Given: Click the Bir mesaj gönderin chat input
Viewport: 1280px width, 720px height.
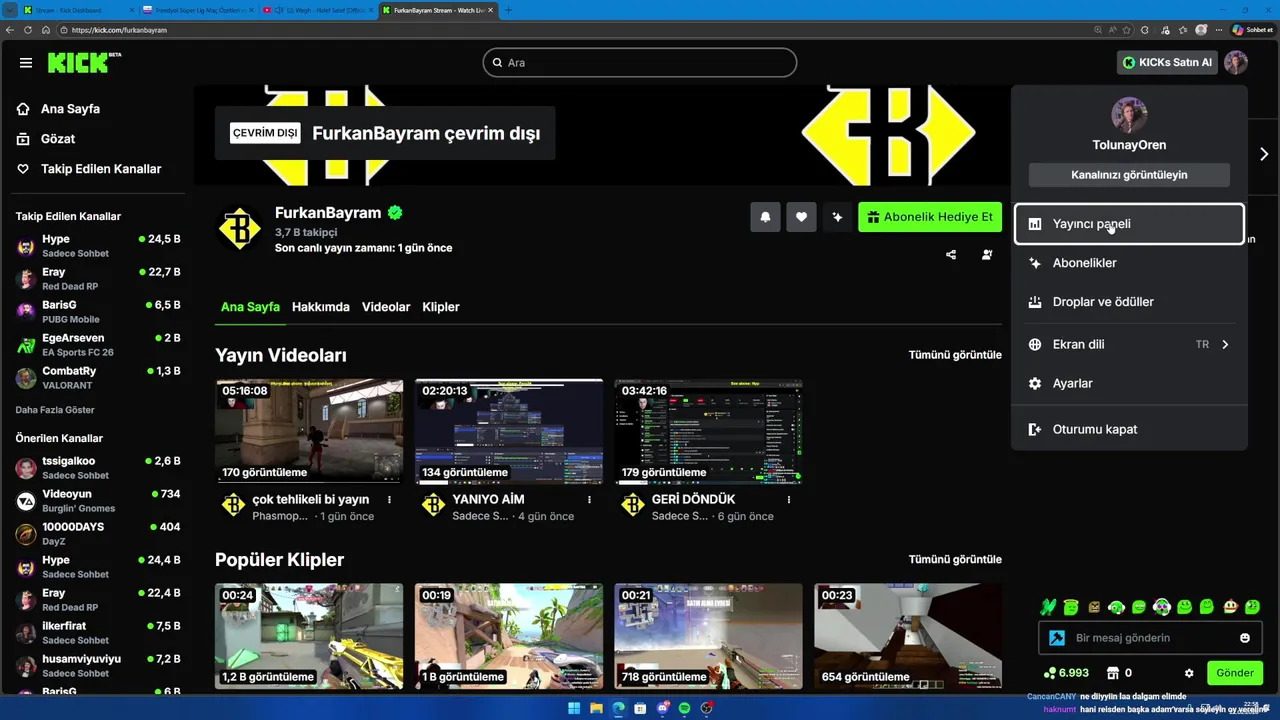Looking at the screenshot, I should coord(1150,638).
